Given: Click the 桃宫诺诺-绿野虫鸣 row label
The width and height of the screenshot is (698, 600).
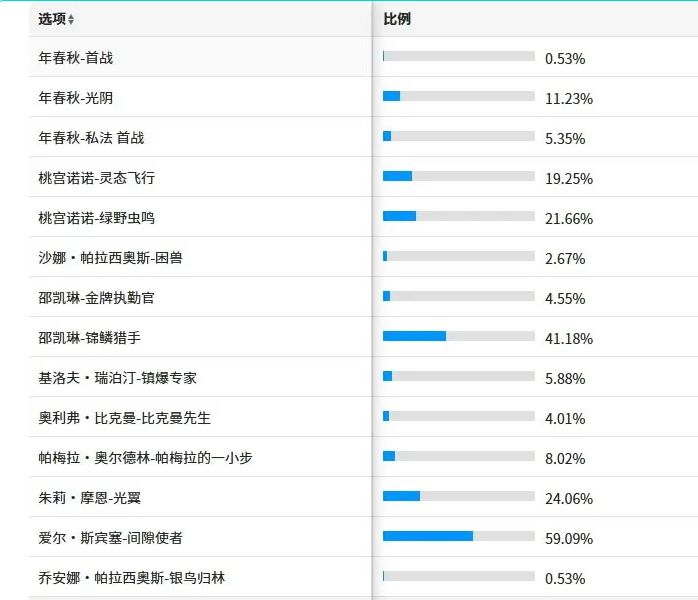Looking at the screenshot, I should pyautogui.click(x=97, y=218).
